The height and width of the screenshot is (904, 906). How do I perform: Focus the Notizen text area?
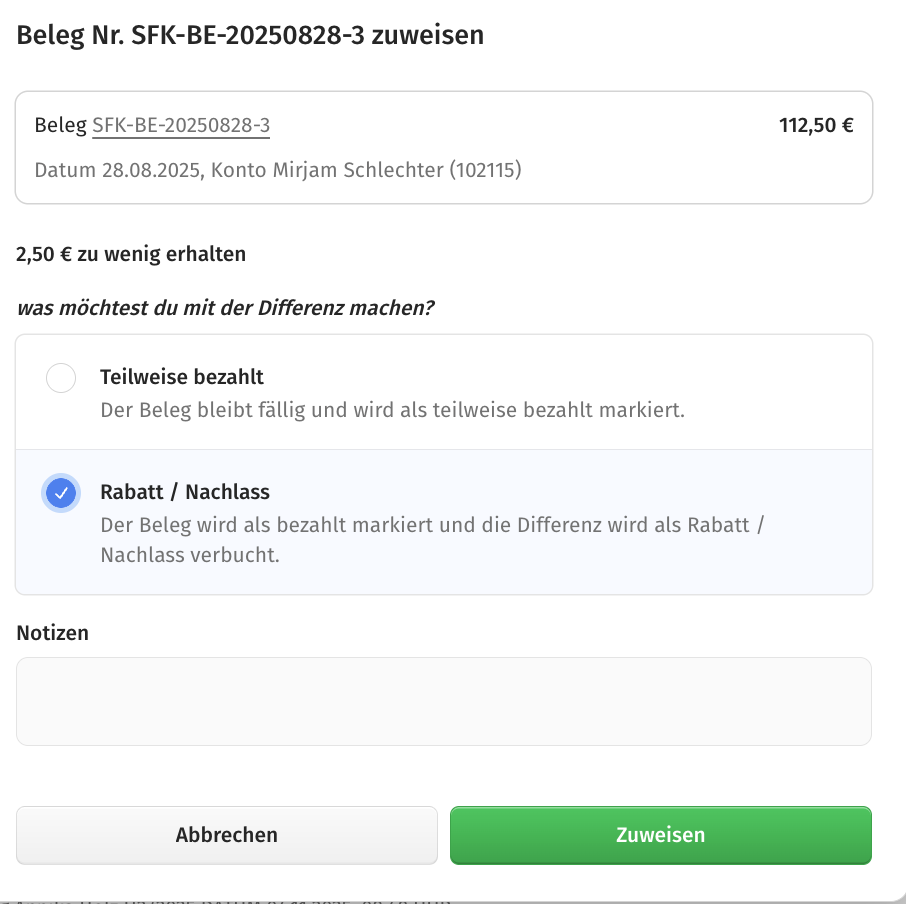click(443, 701)
